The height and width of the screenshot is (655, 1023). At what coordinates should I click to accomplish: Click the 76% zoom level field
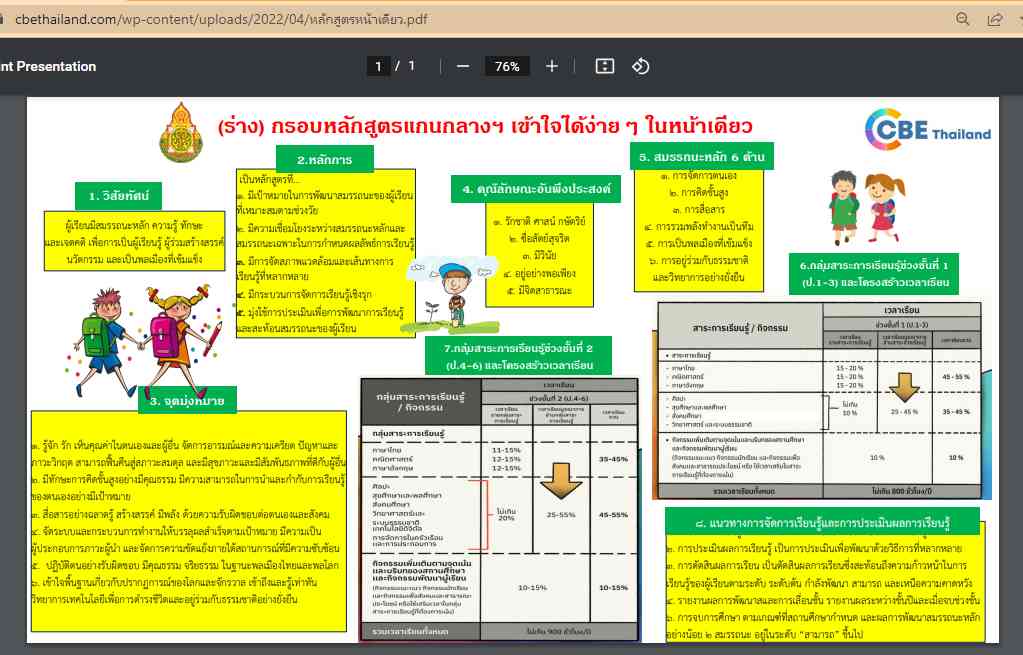click(x=507, y=66)
